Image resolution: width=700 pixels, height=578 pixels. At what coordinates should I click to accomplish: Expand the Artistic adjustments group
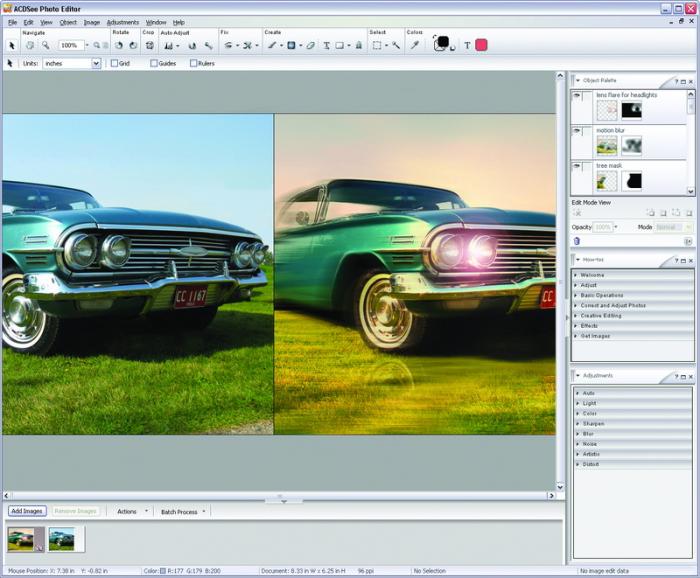[x=633, y=454]
